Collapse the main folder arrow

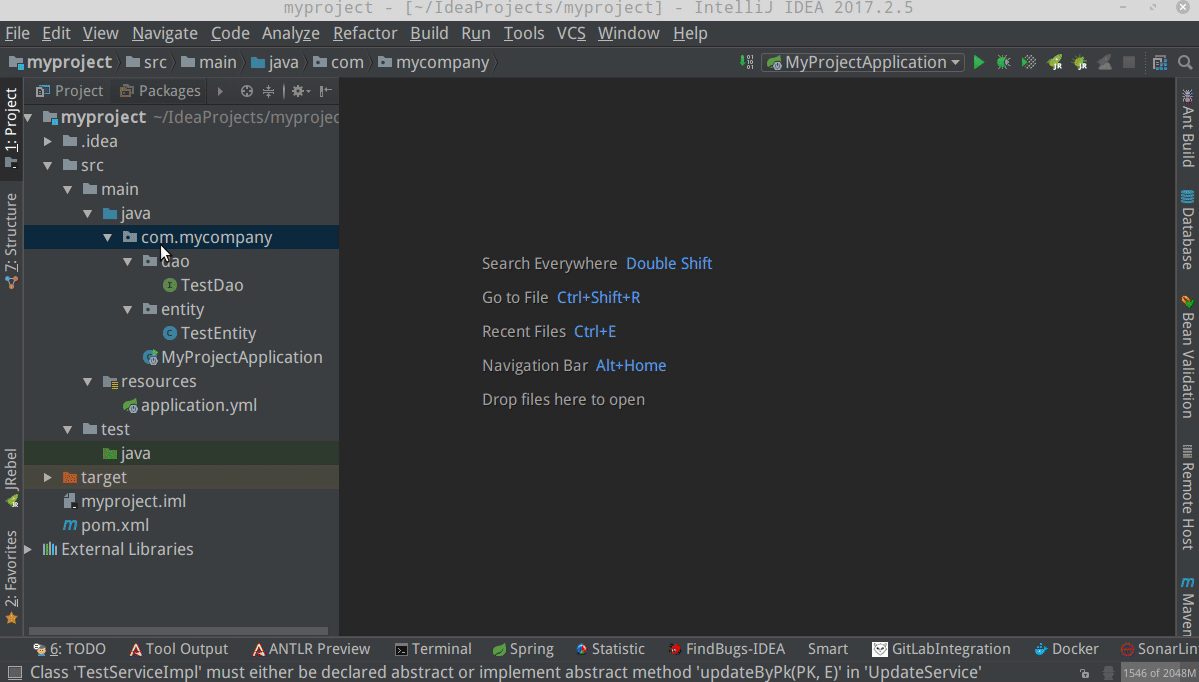tap(67, 190)
